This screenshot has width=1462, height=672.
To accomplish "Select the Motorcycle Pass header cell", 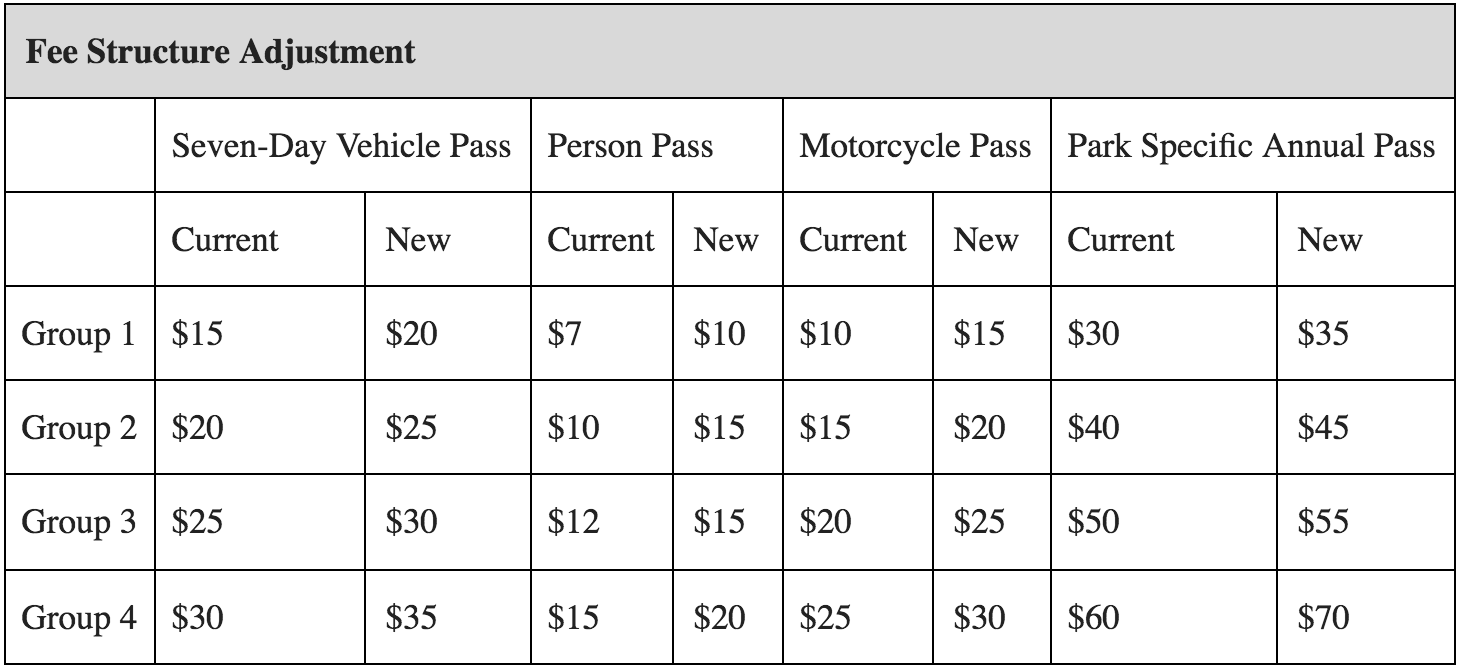I will [915, 146].
